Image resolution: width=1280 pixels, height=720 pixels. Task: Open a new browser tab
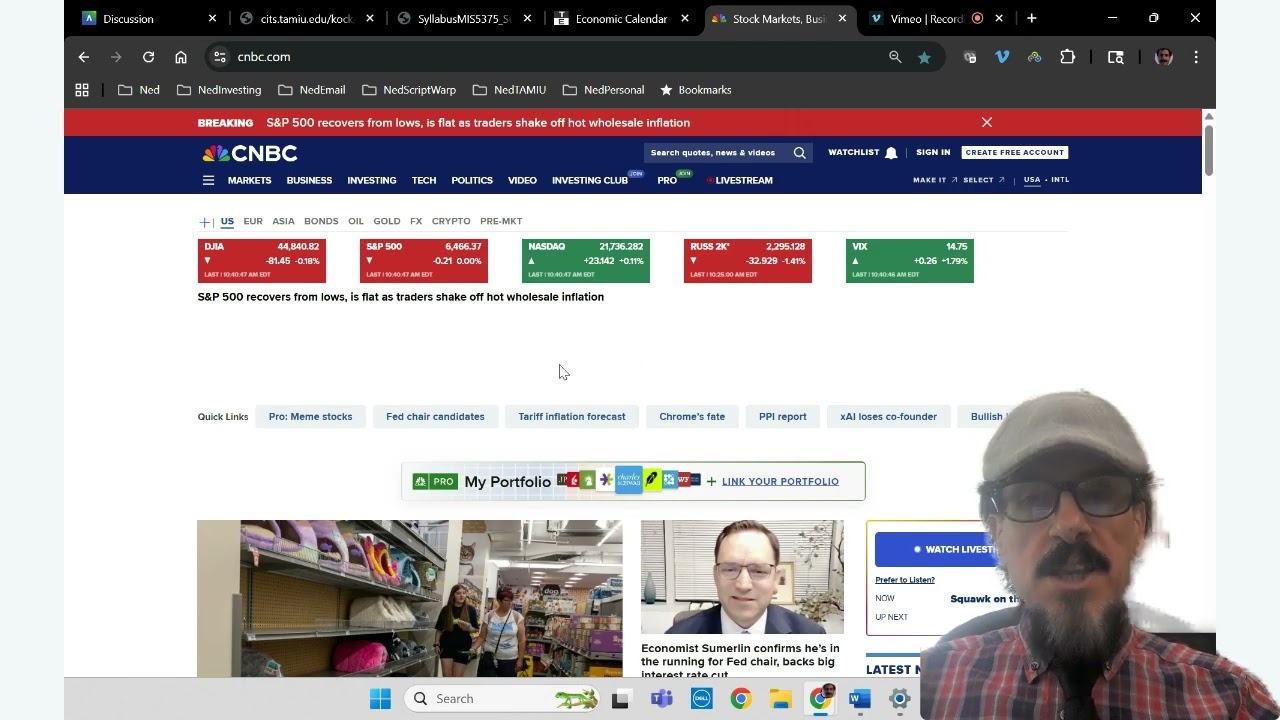(x=1031, y=18)
